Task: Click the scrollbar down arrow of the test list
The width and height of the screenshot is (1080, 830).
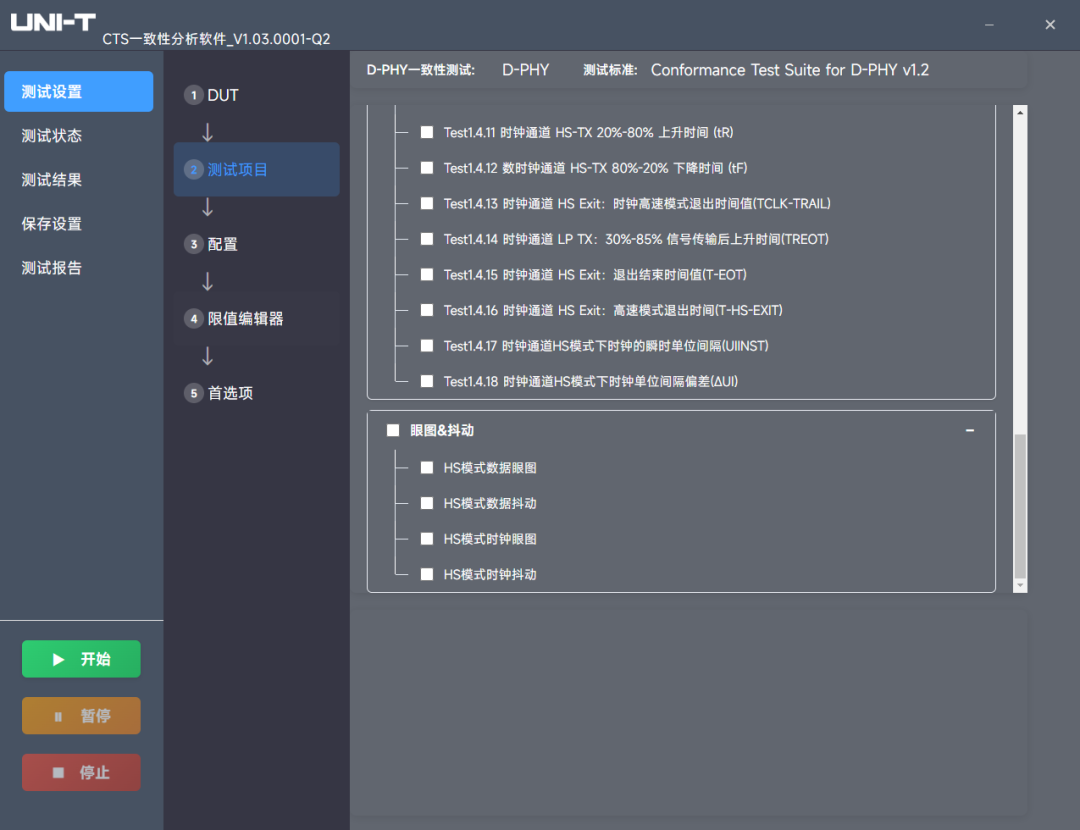Action: click(x=1020, y=586)
